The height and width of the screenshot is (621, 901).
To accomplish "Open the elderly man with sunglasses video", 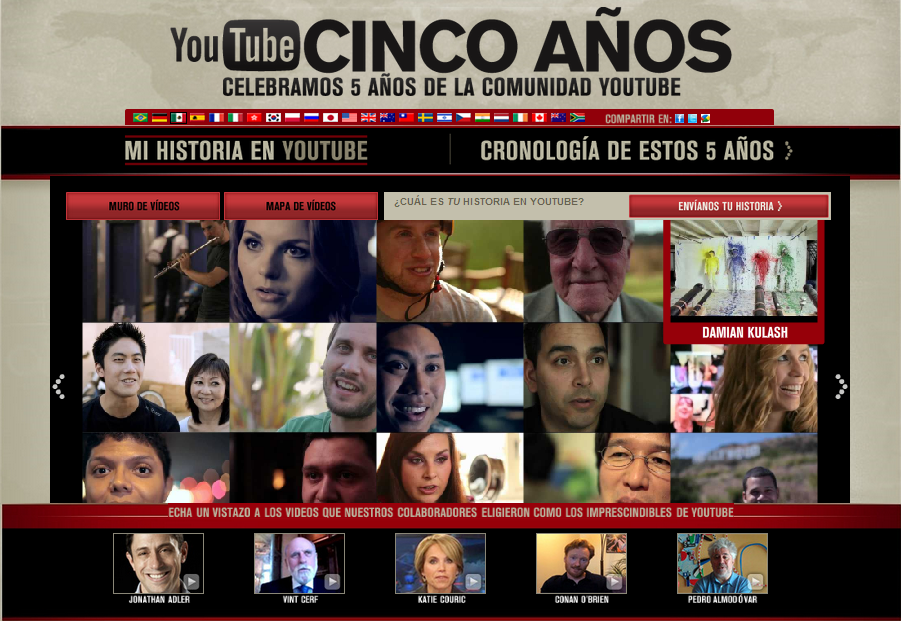I will pyautogui.click(x=594, y=271).
